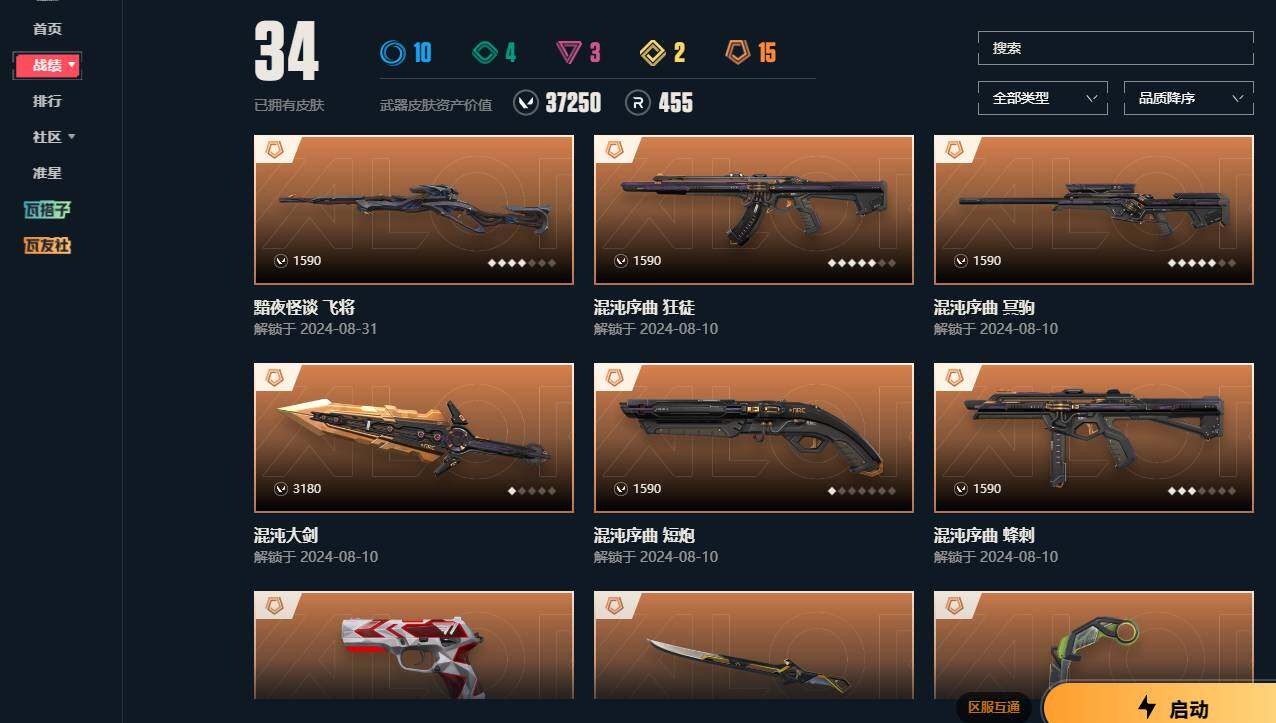1276x723 pixels.
Task: Go to 首页 in the sidebar
Action: [x=47, y=29]
